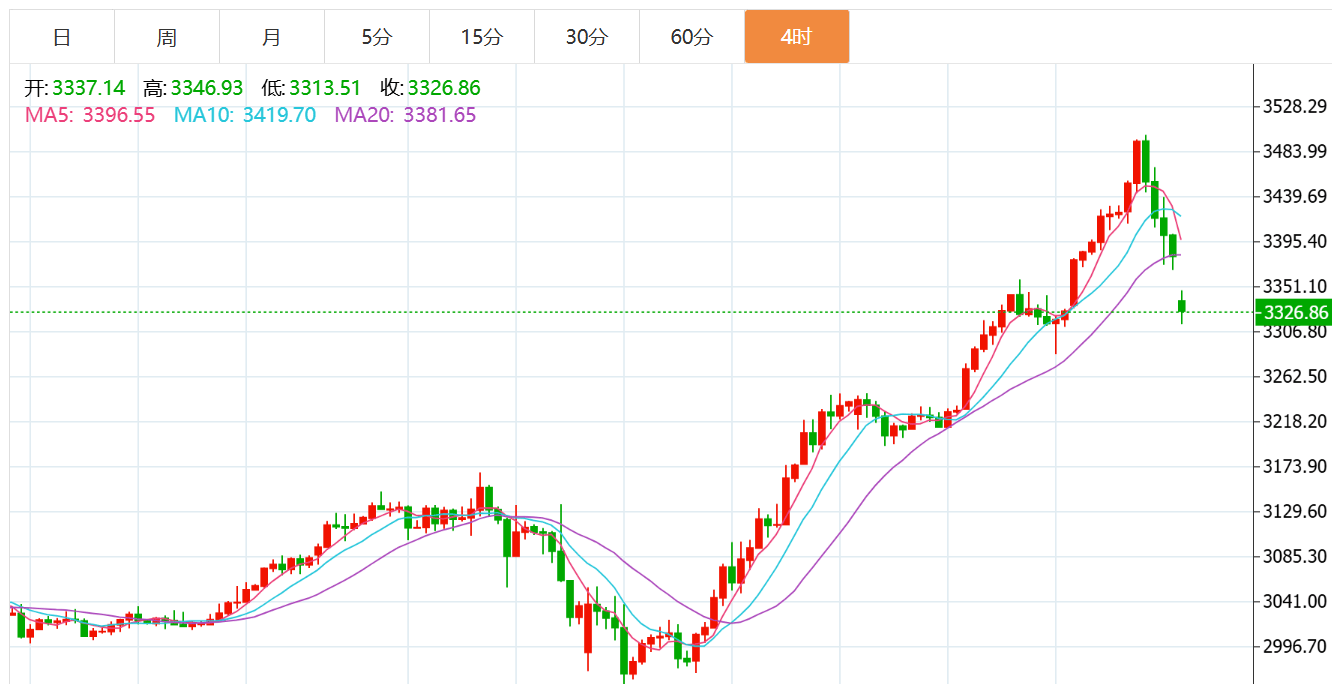Switch to the 30分 interval tab
This screenshot has width=1332, height=684.
pyautogui.click(x=587, y=37)
